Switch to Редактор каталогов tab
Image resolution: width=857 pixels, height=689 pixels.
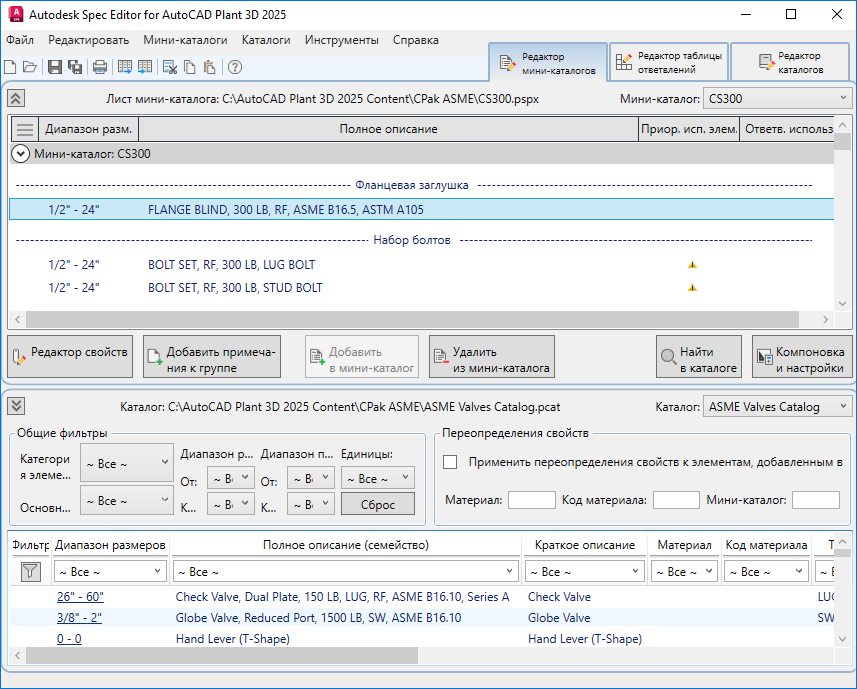pos(790,62)
